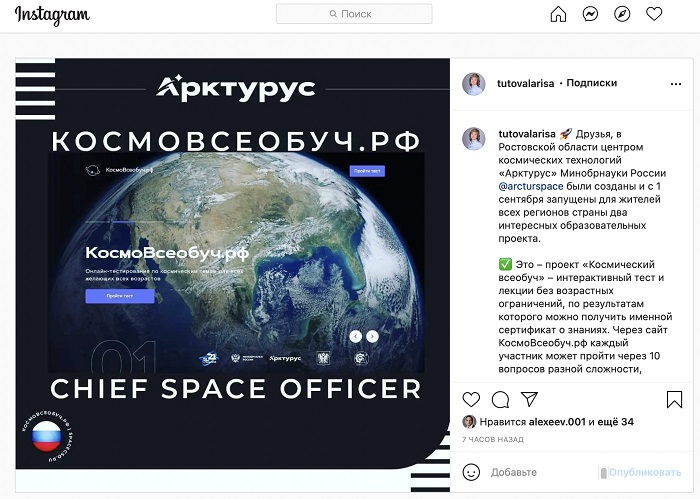Click the left arrow in image carousel
Screen dimensions: 700x499
coord(355,336)
